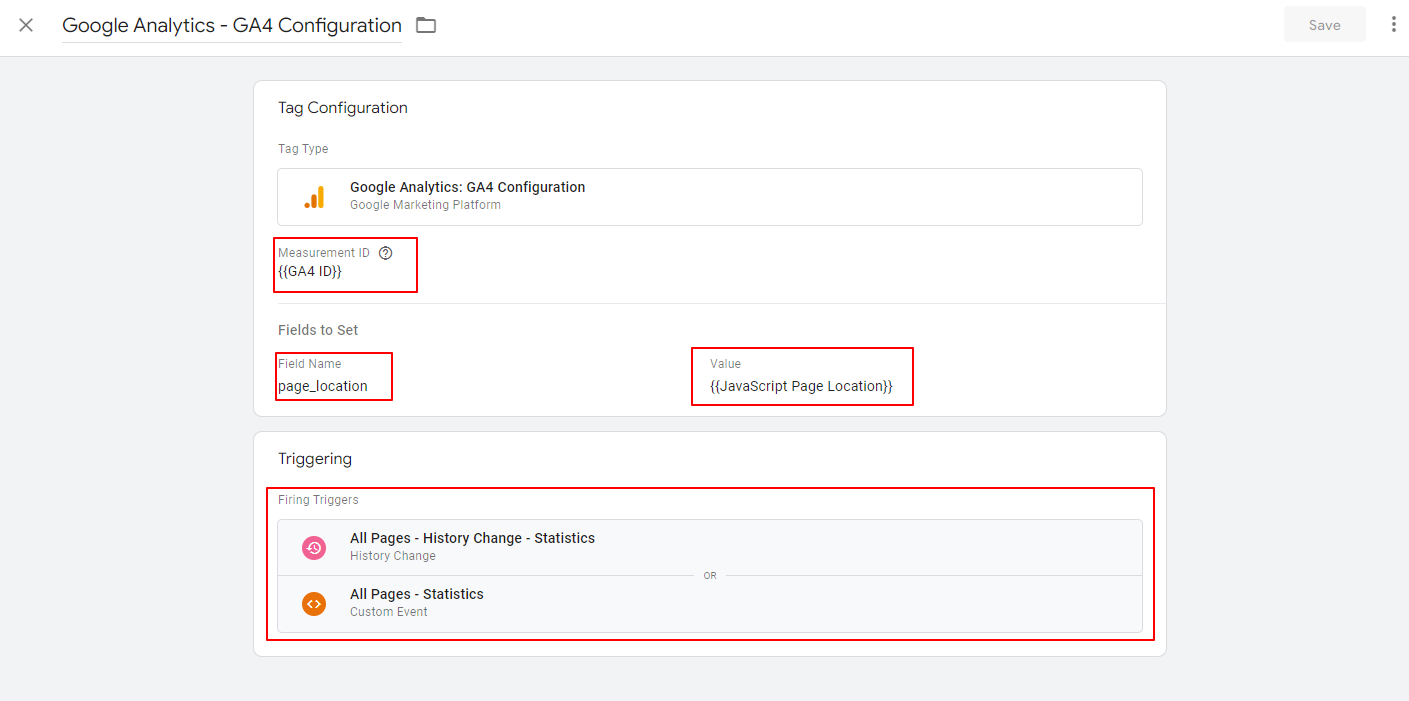Click the Triggering section heading
The height and width of the screenshot is (701, 1409).
315,459
